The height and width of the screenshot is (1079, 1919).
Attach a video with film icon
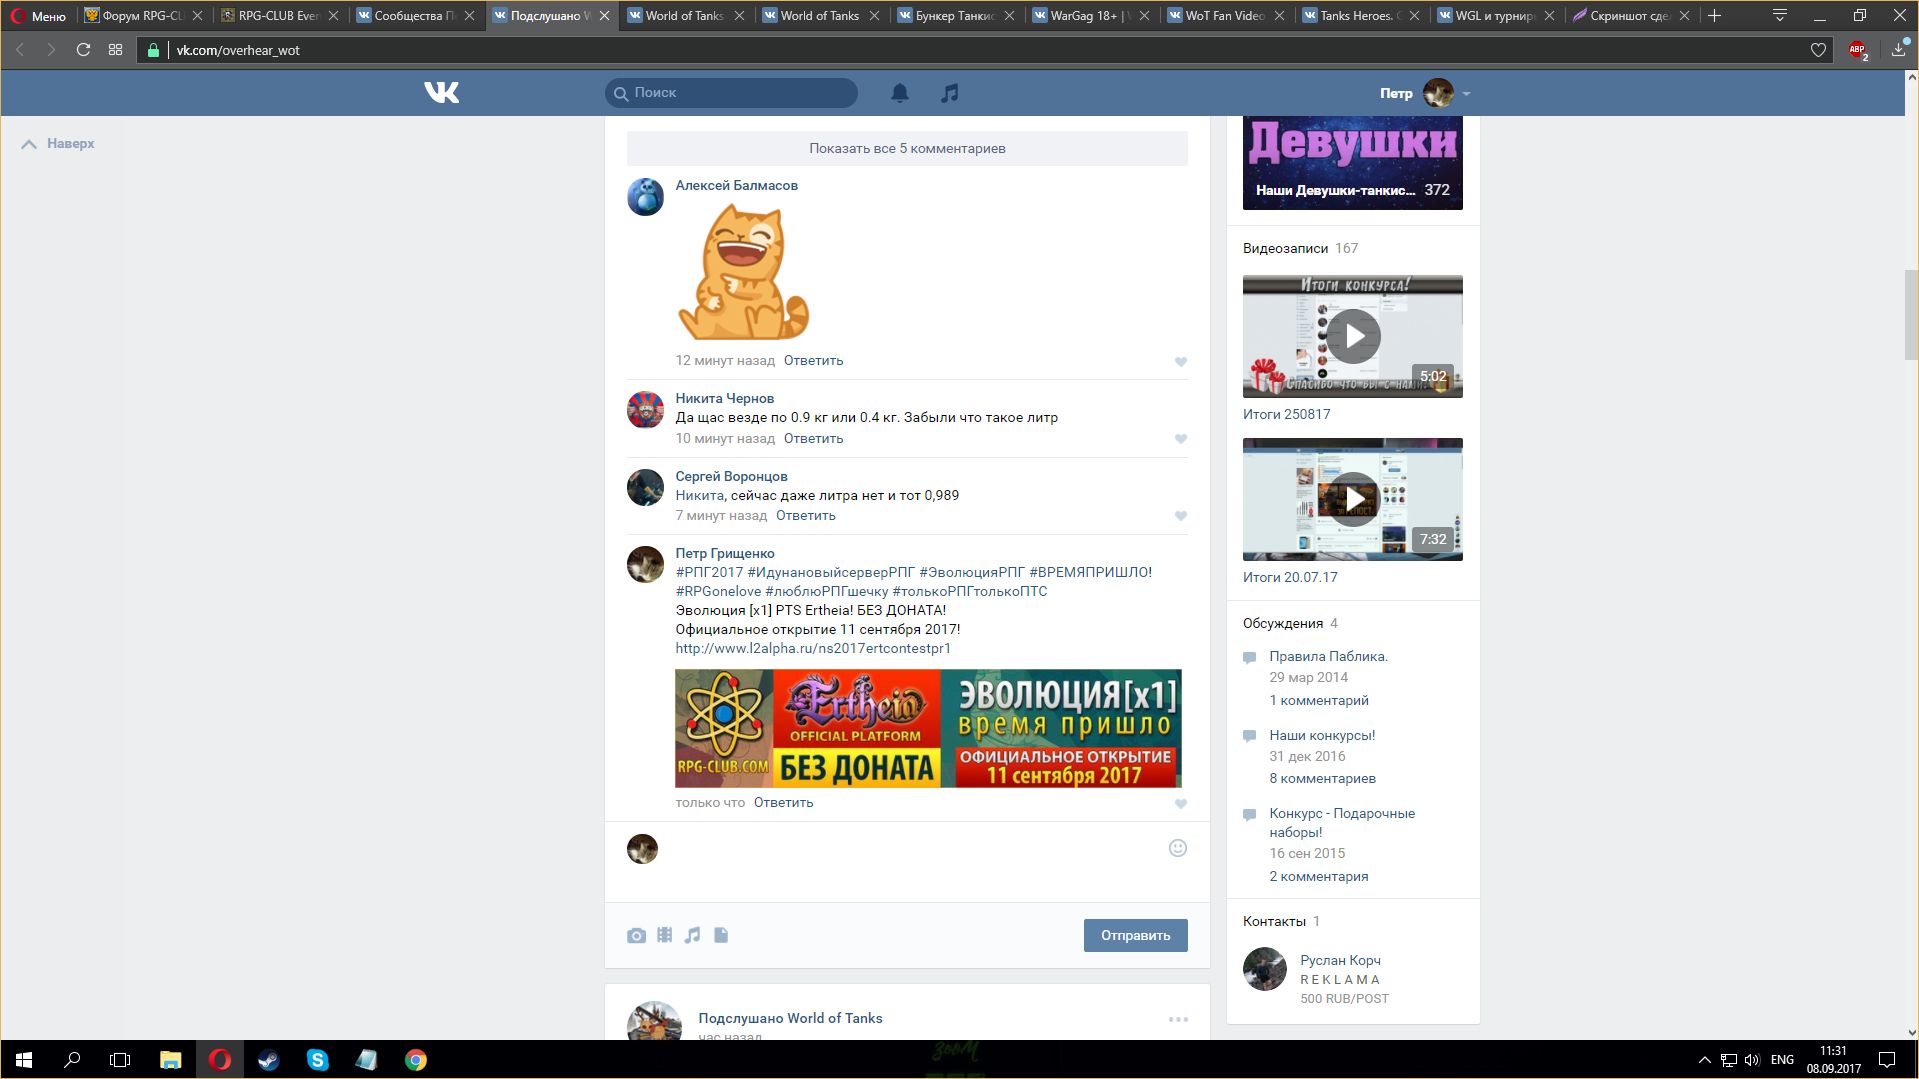point(664,935)
